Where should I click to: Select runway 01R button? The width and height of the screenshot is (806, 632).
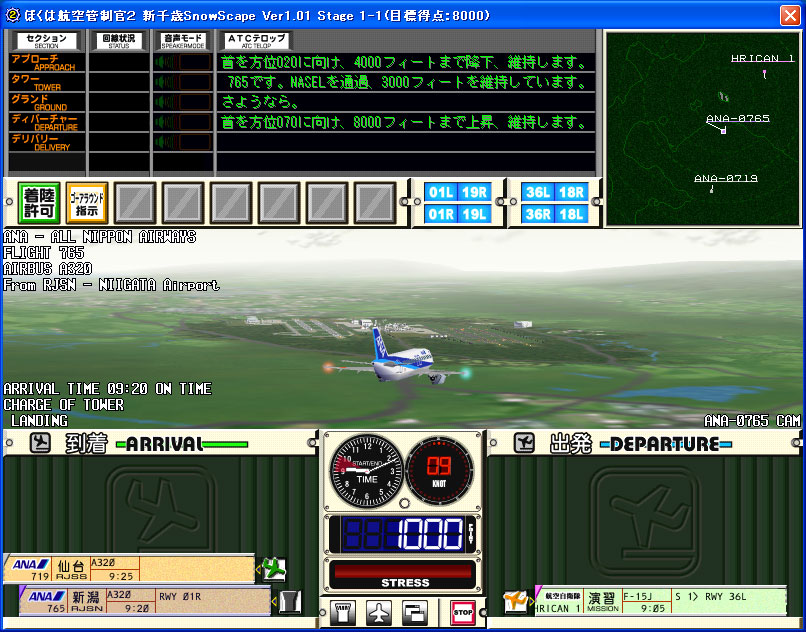441,214
